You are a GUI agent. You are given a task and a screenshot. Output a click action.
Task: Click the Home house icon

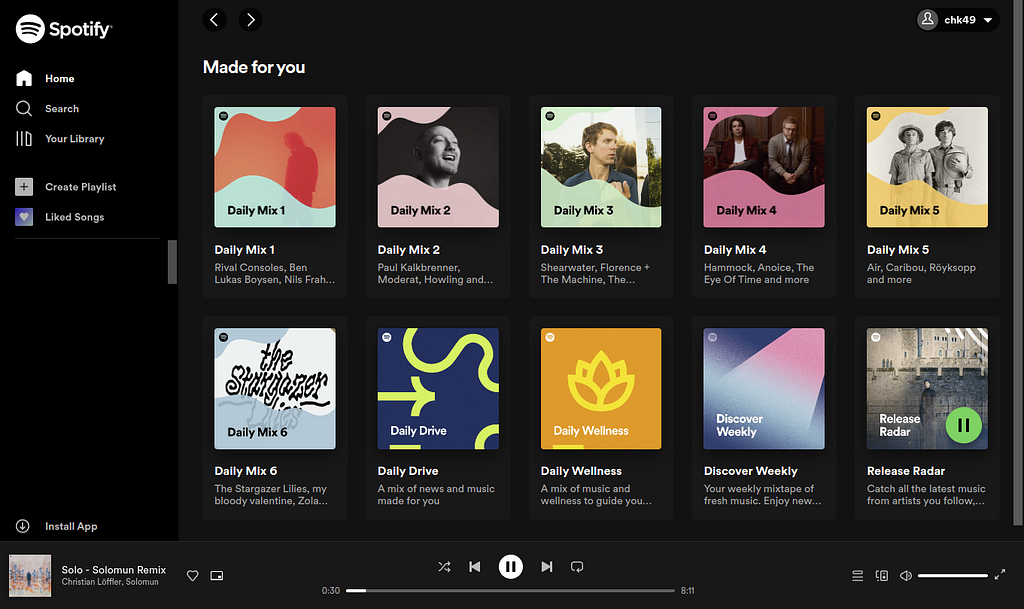[x=24, y=78]
